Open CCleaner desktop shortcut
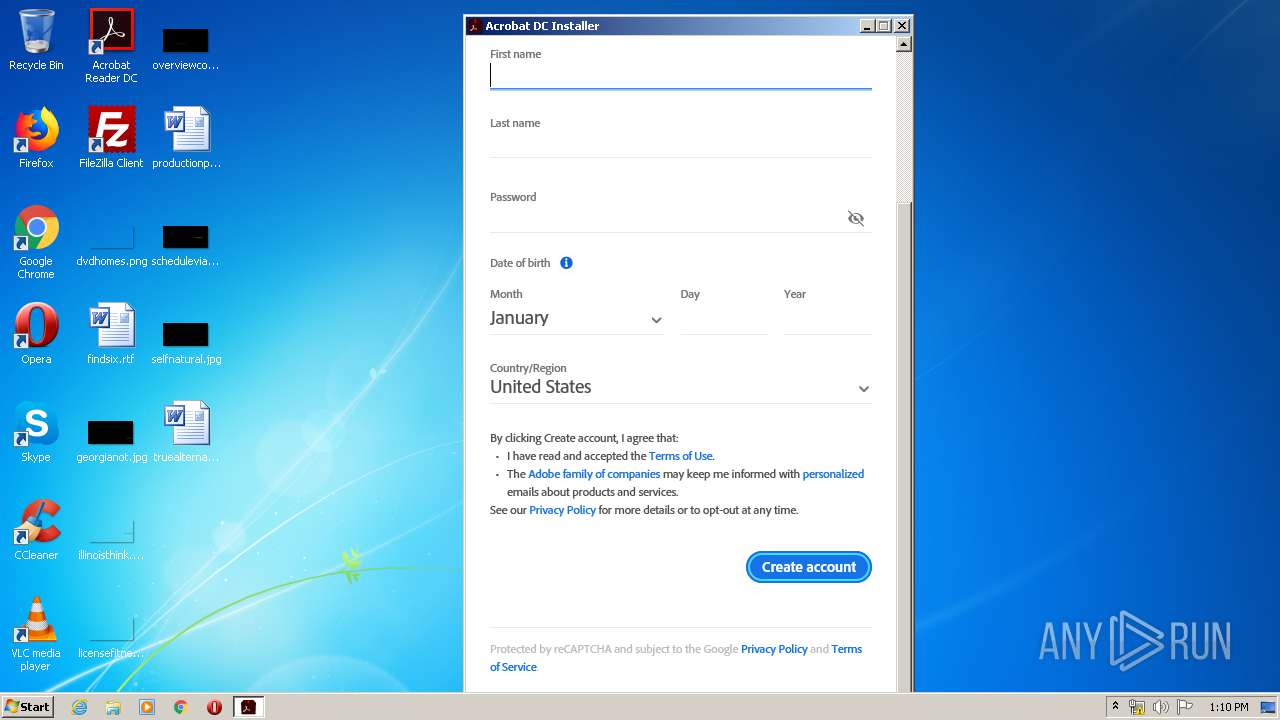The height and width of the screenshot is (720, 1280). [x=36, y=530]
